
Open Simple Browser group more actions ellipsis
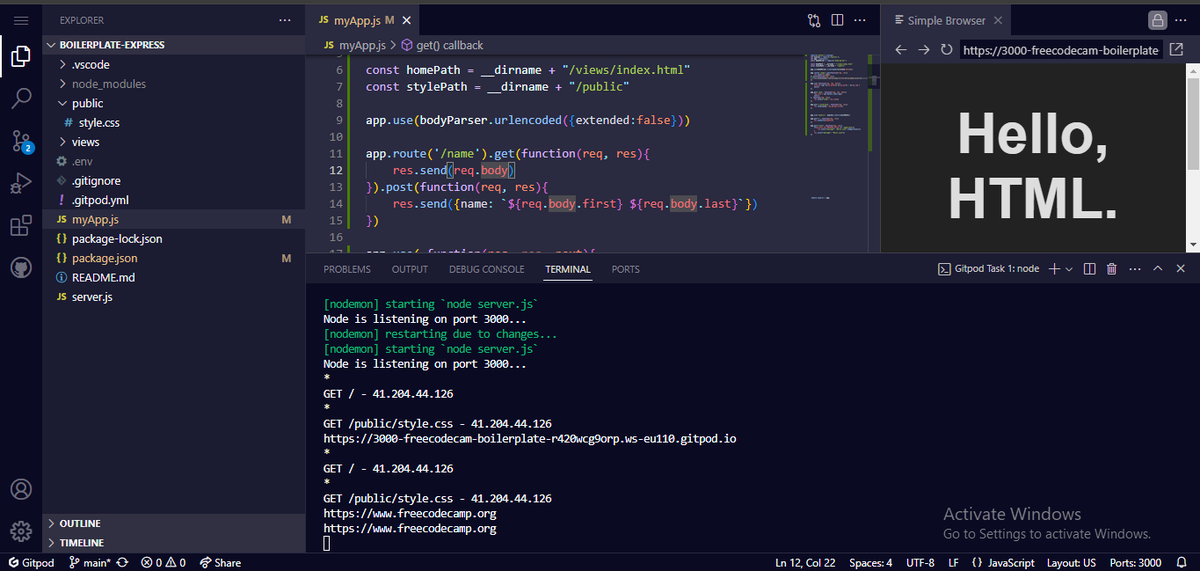(x=1182, y=20)
